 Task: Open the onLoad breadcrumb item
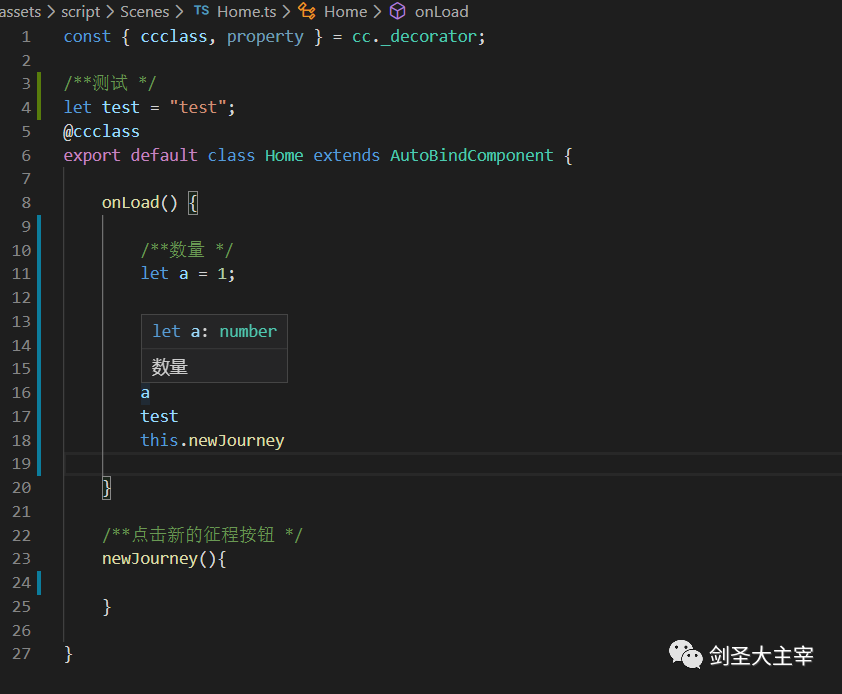tap(441, 11)
